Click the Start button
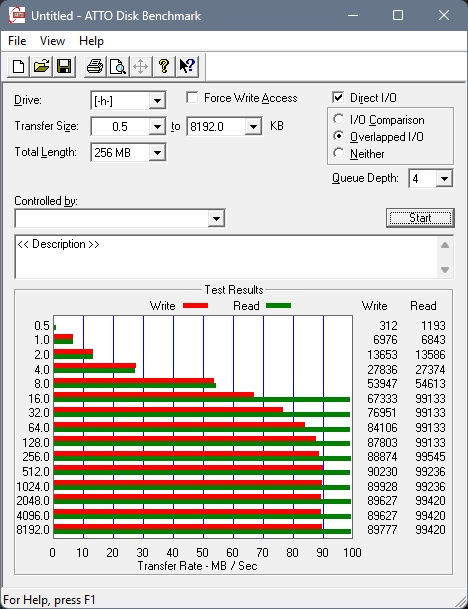Viewport: 468px width, 609px height. pos(420,218)
